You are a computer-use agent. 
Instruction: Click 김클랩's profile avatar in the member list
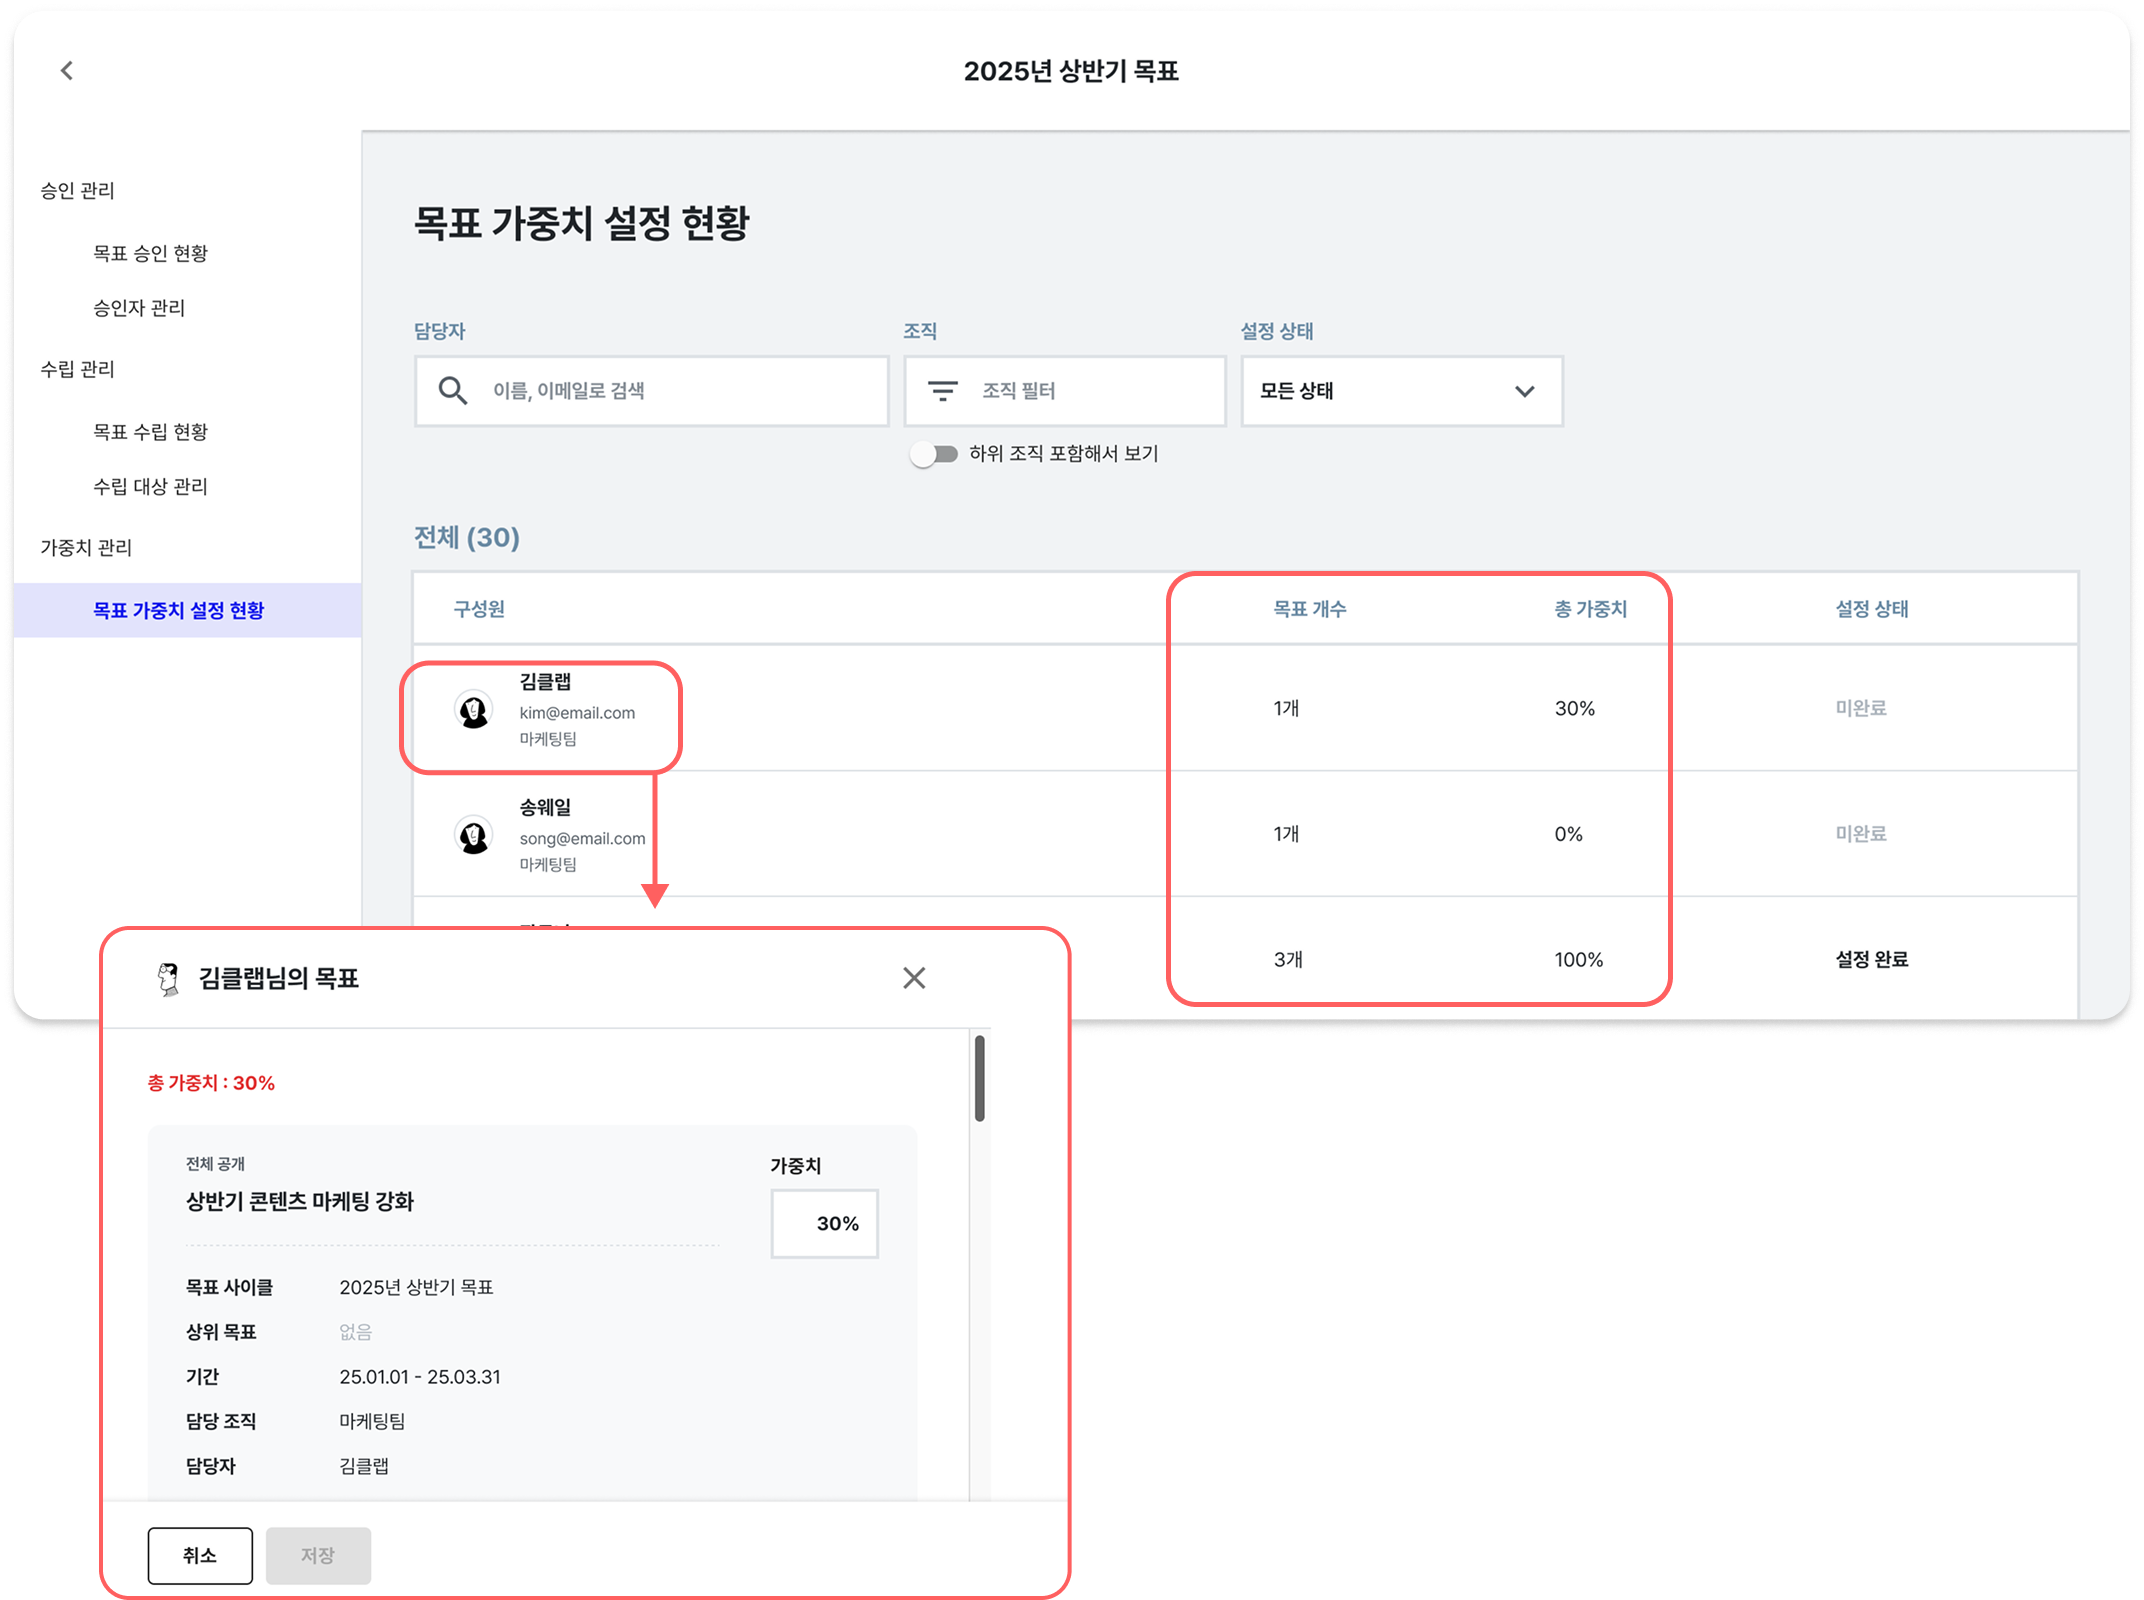pos(474,709)
